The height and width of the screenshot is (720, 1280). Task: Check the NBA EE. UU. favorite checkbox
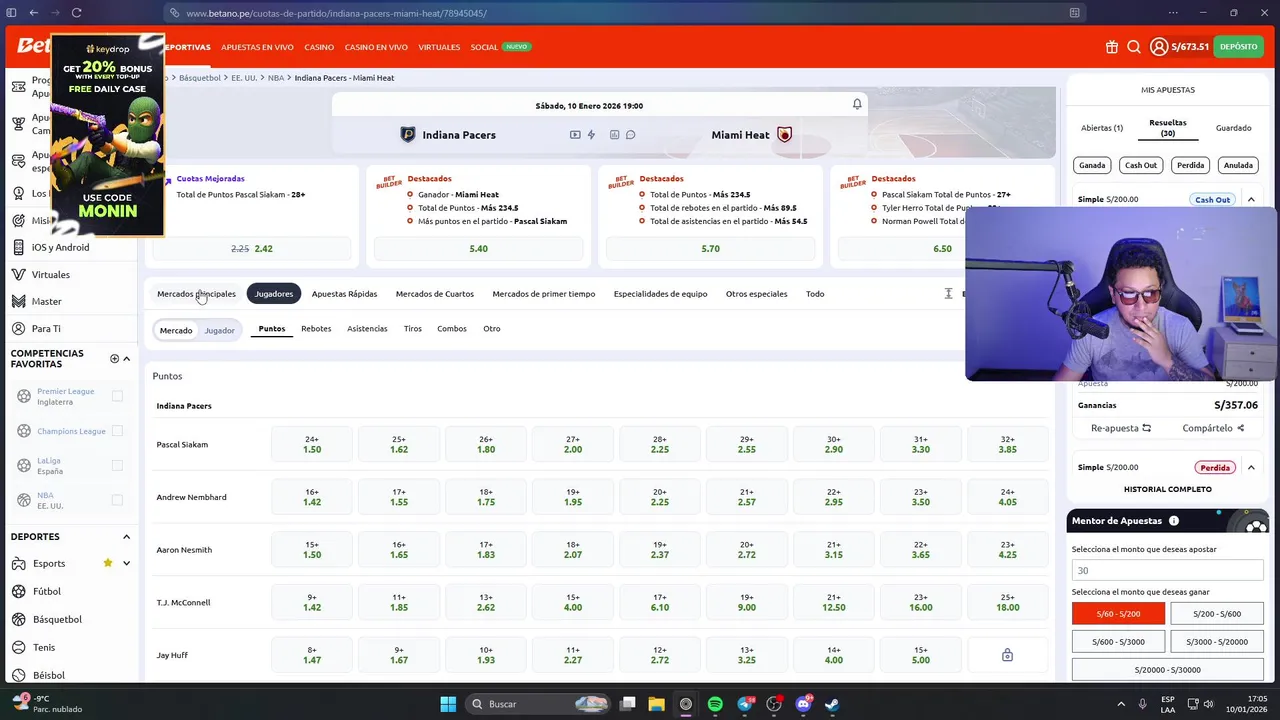pyautogui.click(x=117, y=500)
